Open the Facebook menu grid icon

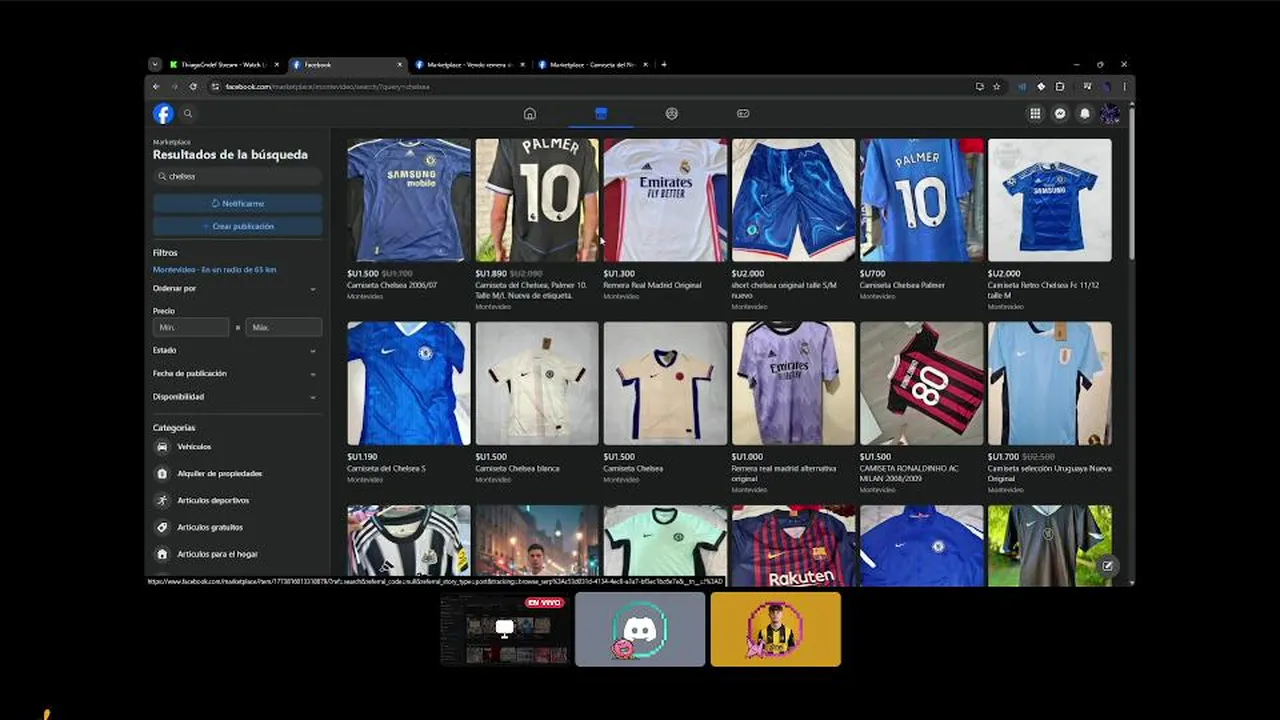point(1035,114)
